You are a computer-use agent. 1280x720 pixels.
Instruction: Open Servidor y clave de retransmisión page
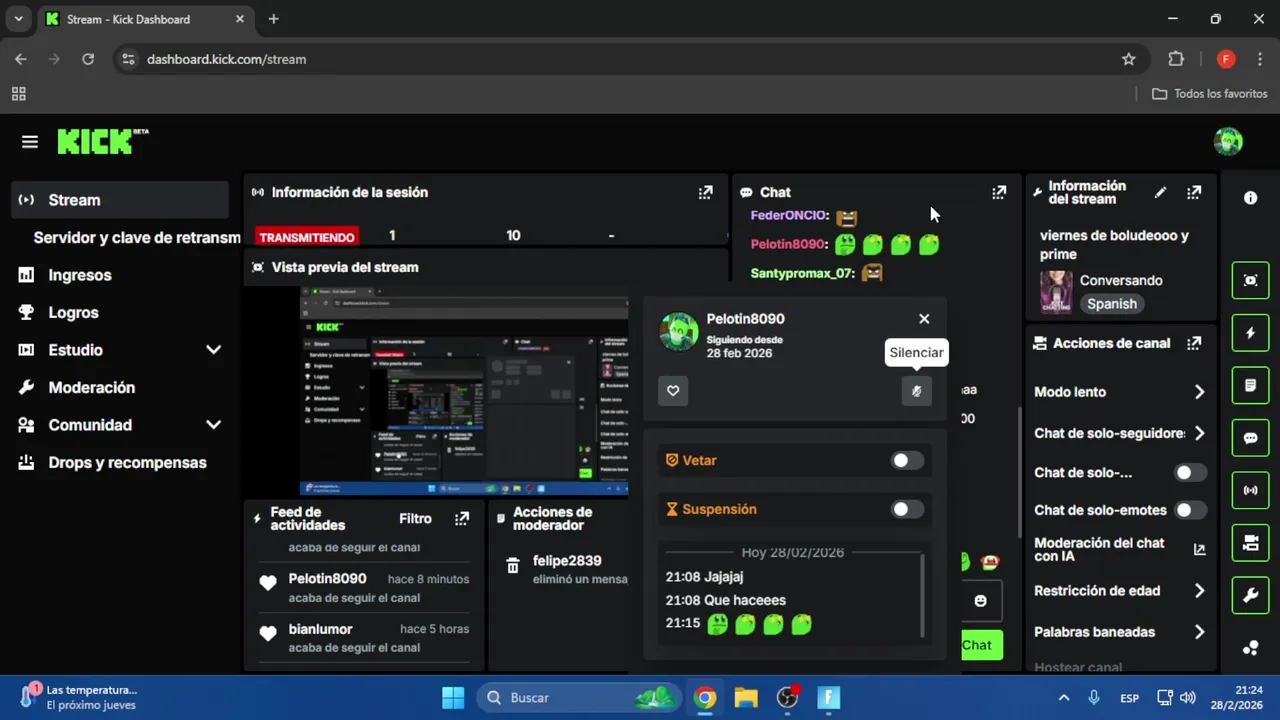pos(137,237)
